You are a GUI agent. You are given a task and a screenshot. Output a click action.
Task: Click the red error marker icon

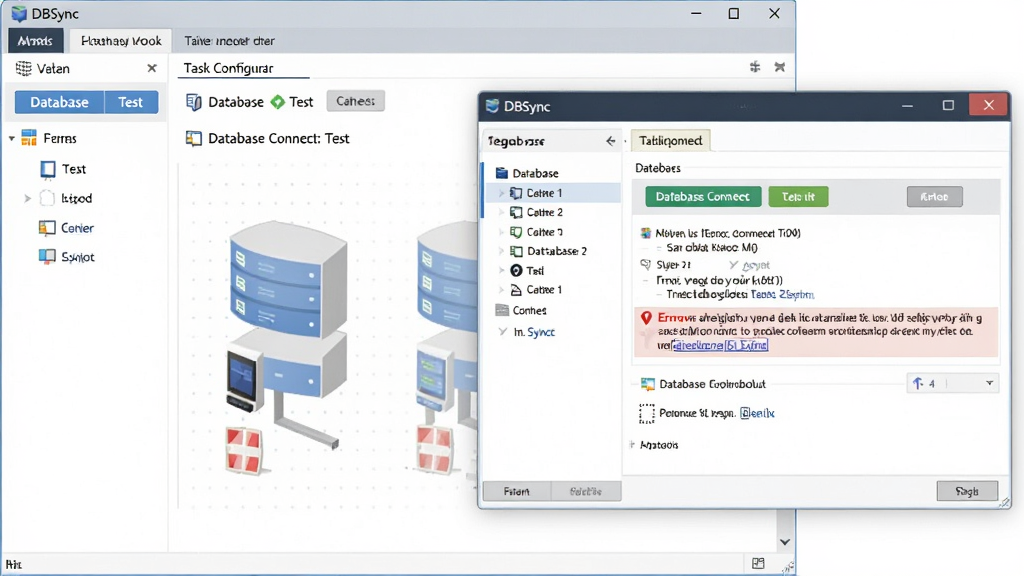click(646, 318)
